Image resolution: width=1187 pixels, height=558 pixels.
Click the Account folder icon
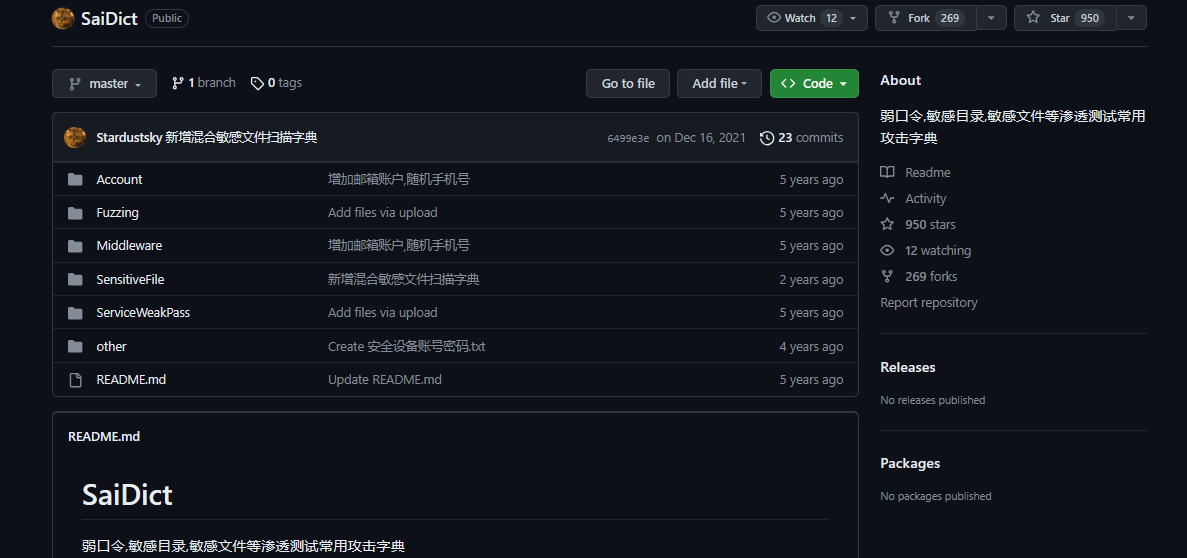(x=75, y=179)
